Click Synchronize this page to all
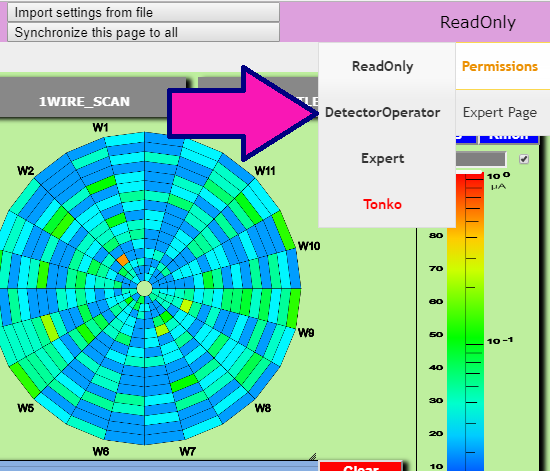Screen dimensions: 550x471 [143, 33]
